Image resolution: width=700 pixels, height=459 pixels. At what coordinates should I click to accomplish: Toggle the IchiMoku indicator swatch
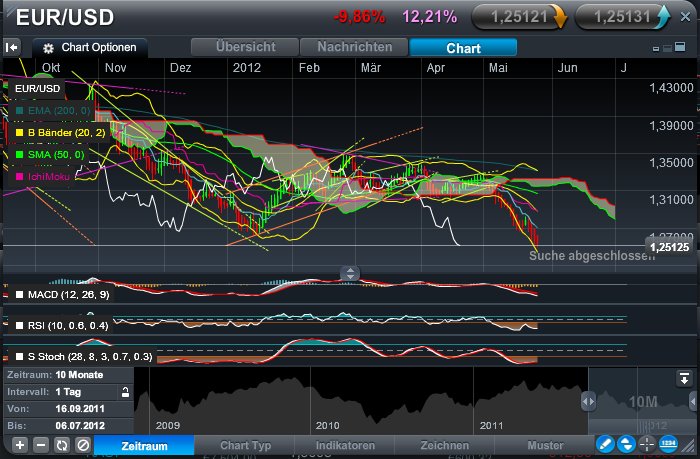click(19, 177)
